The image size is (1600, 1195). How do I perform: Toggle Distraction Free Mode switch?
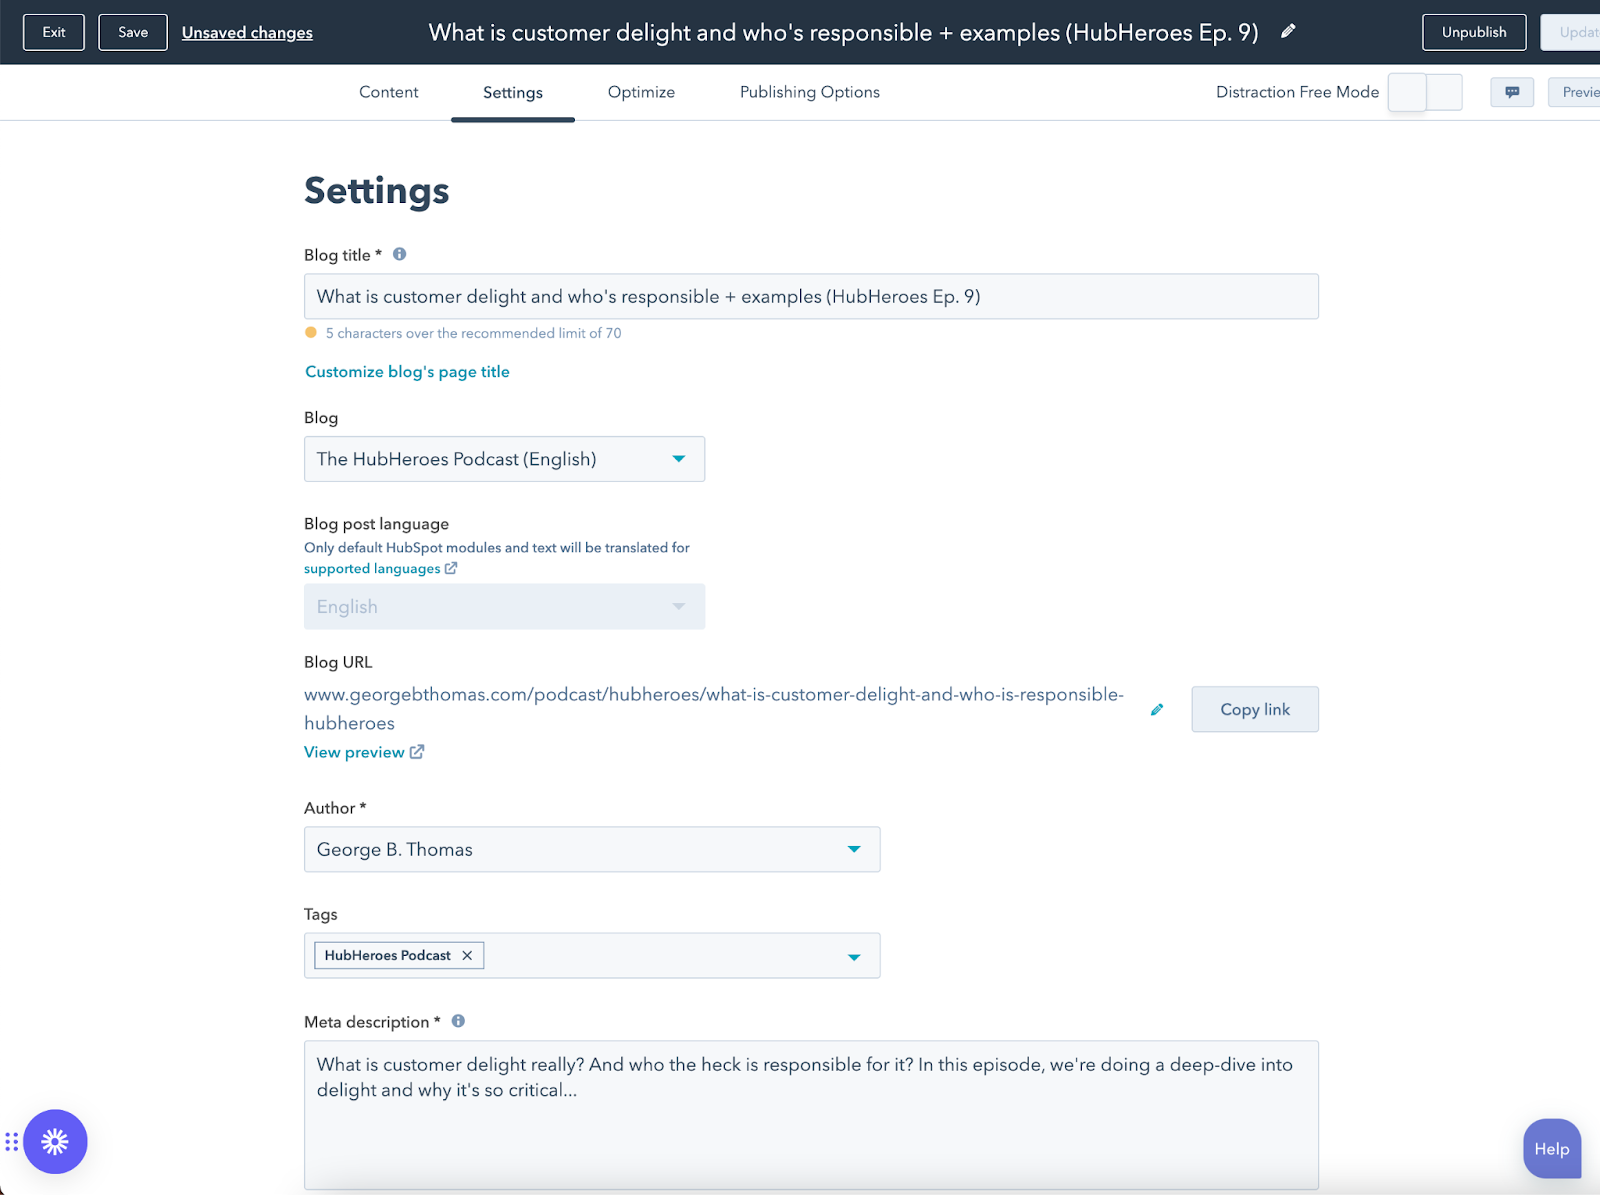(x=1425, y=92)
